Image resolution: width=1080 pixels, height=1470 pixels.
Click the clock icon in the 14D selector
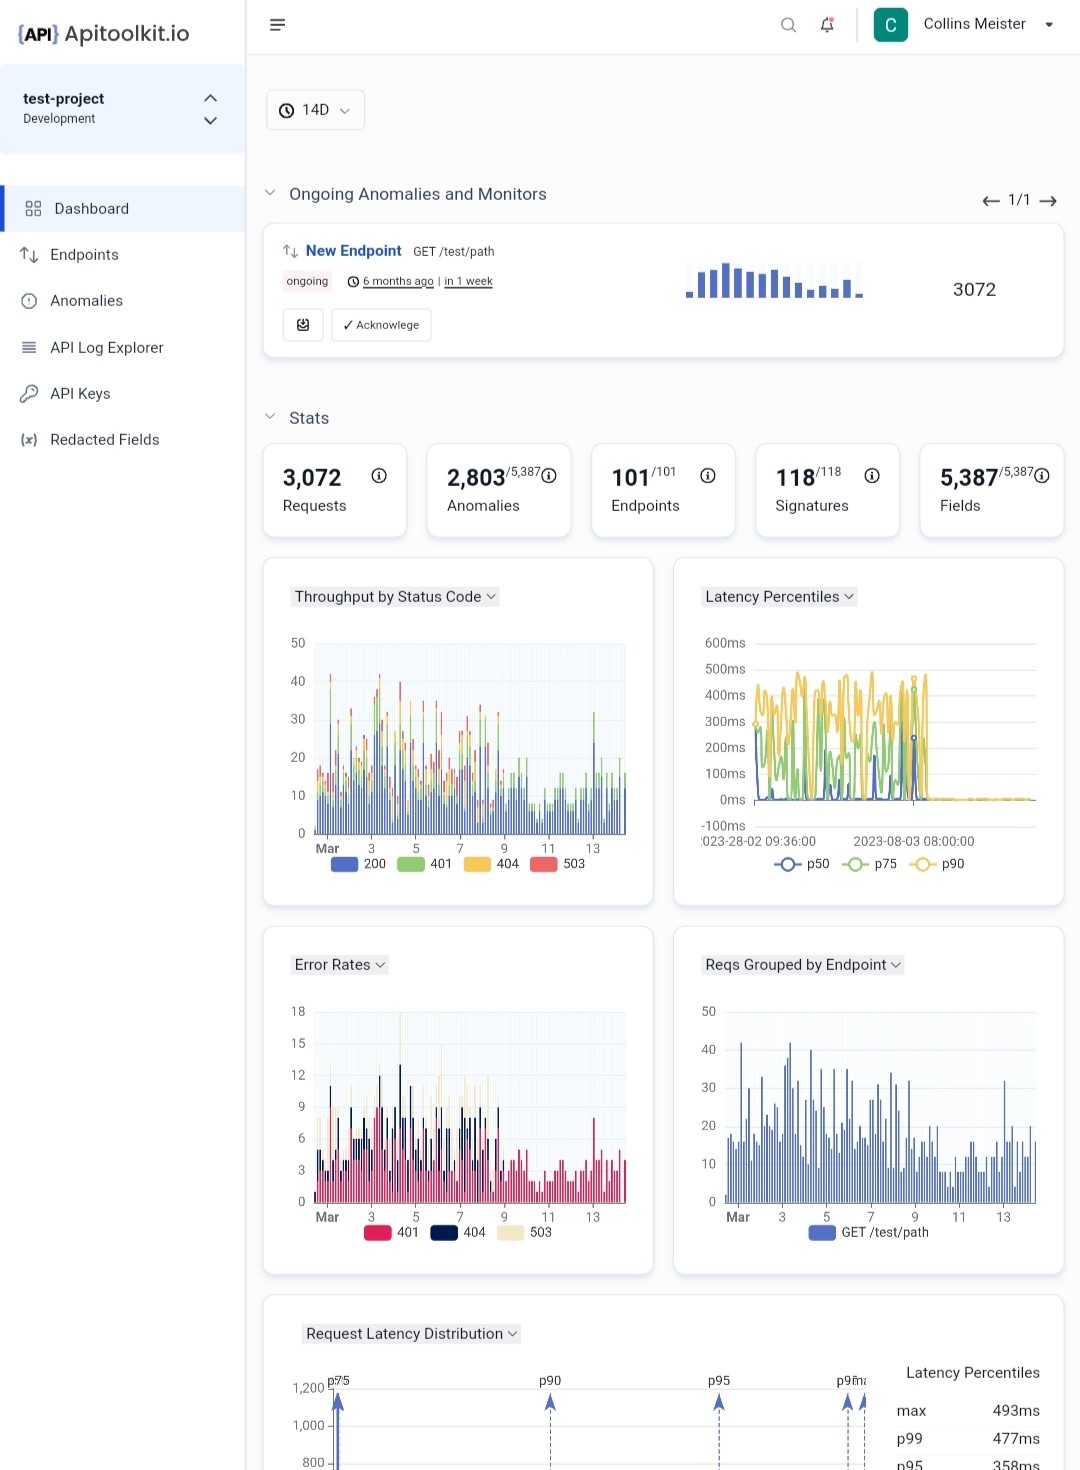point(287,110)
